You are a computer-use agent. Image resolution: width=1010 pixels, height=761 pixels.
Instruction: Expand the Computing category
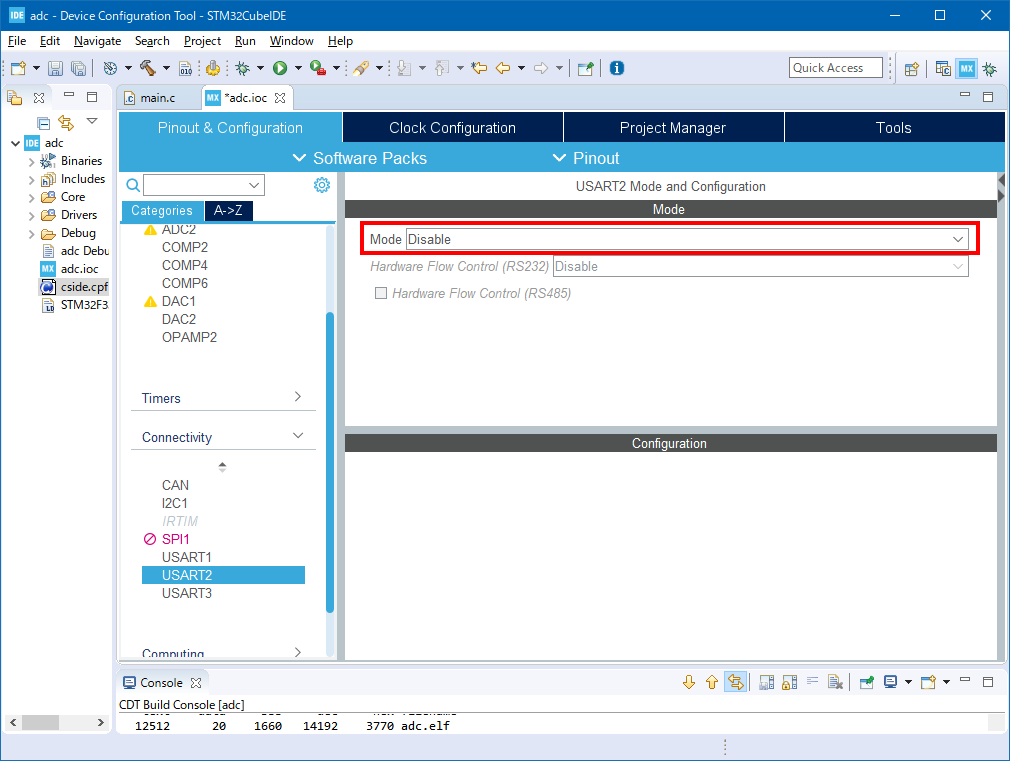point(298,652)
